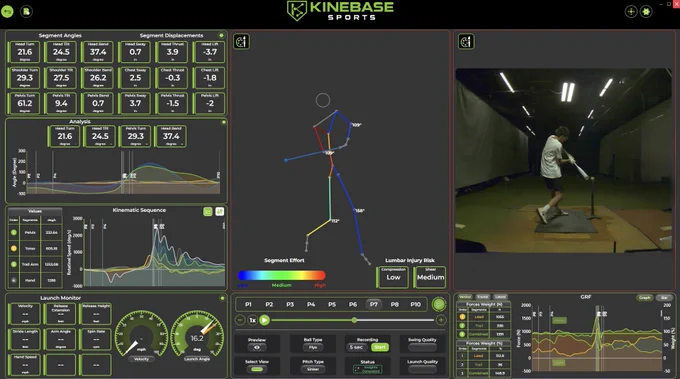Image resolution: width=680 pixels, height=379 pixels.
Task: Select phase P3
Action: coord(290,304)
